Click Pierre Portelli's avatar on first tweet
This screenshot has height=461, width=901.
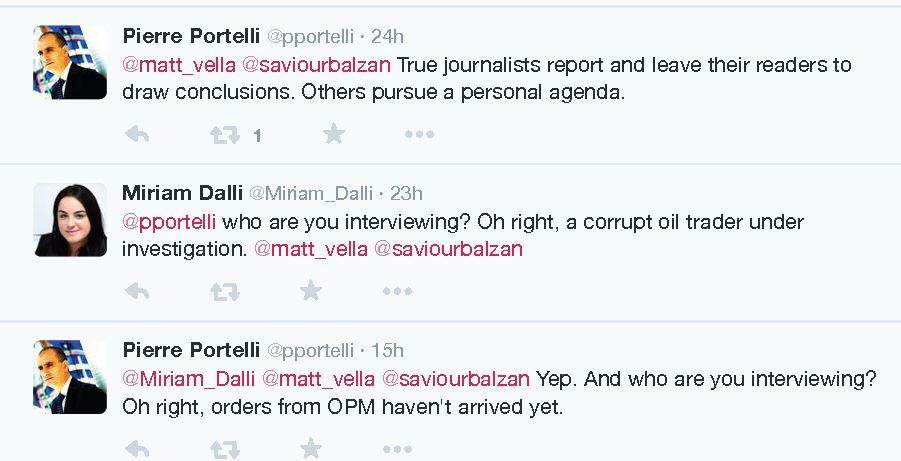coord(70,62)
